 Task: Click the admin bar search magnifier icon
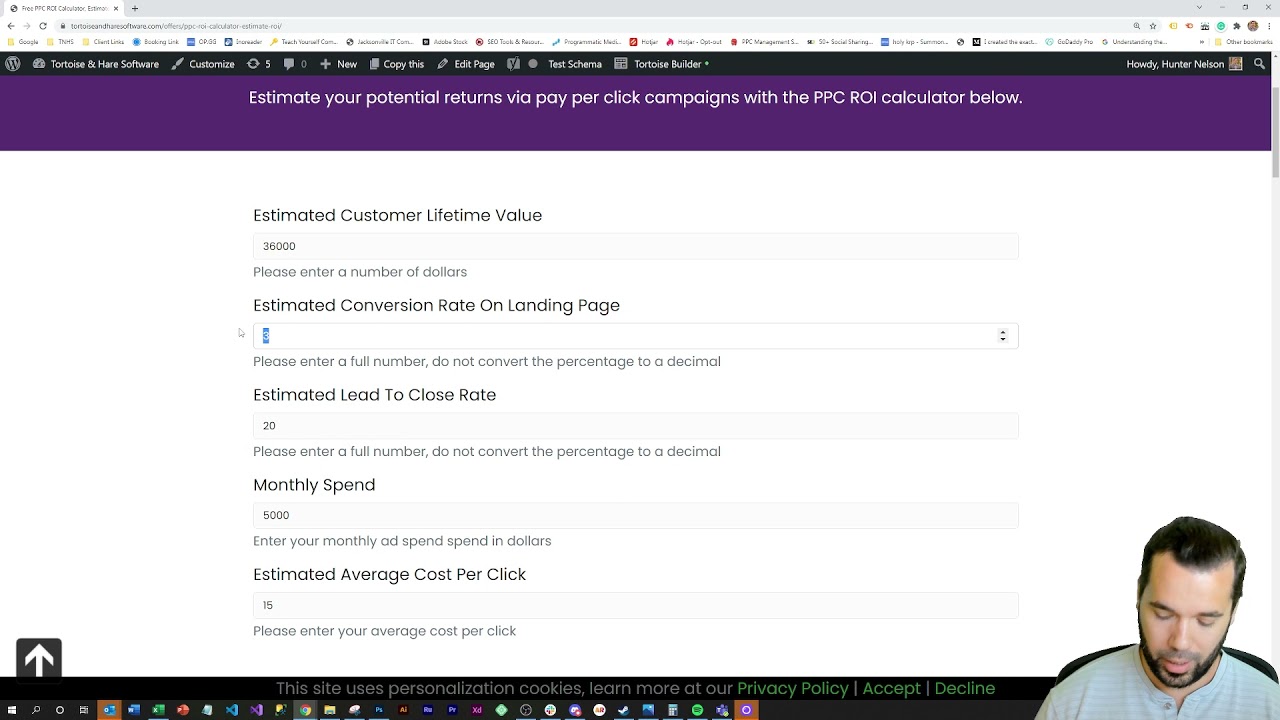pos(1260,64)
